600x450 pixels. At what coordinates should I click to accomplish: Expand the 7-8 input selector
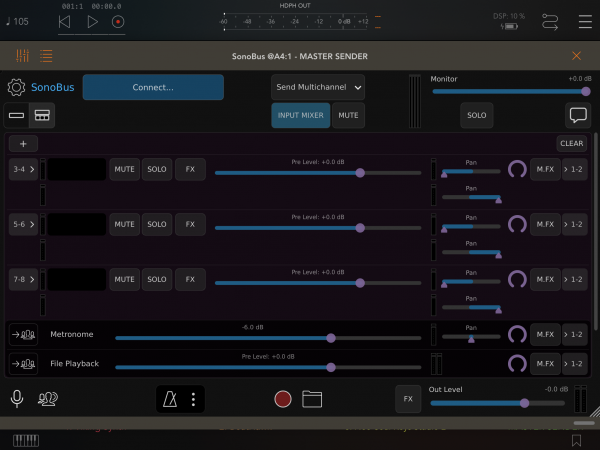23,279
